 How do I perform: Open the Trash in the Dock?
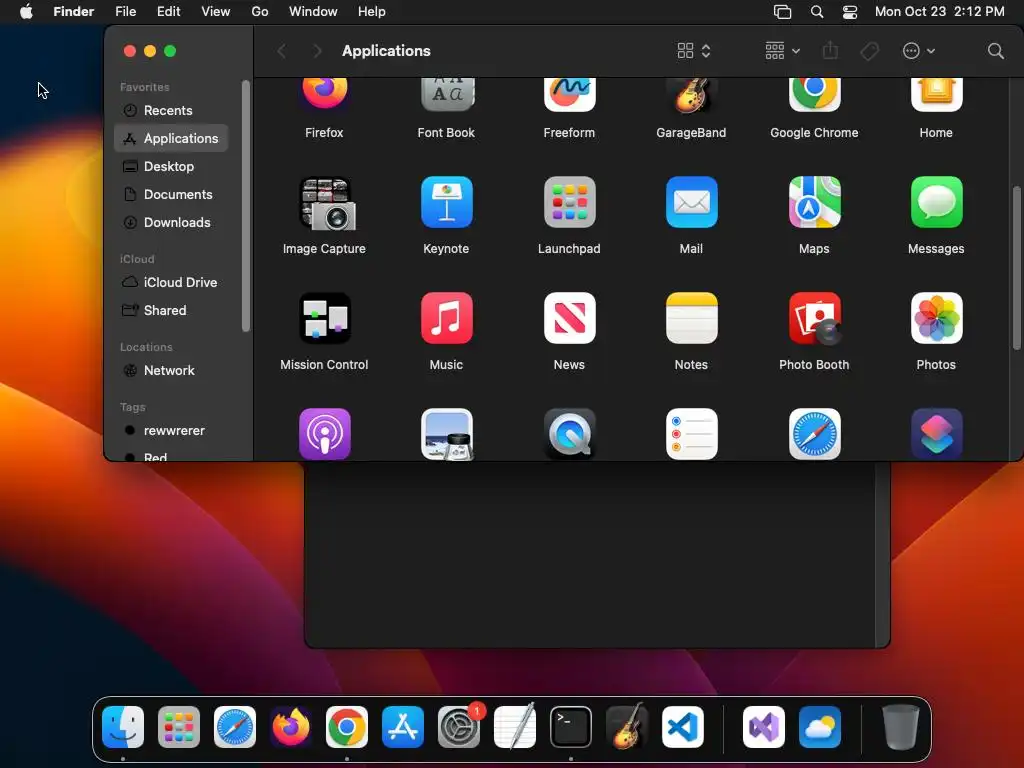901,727
